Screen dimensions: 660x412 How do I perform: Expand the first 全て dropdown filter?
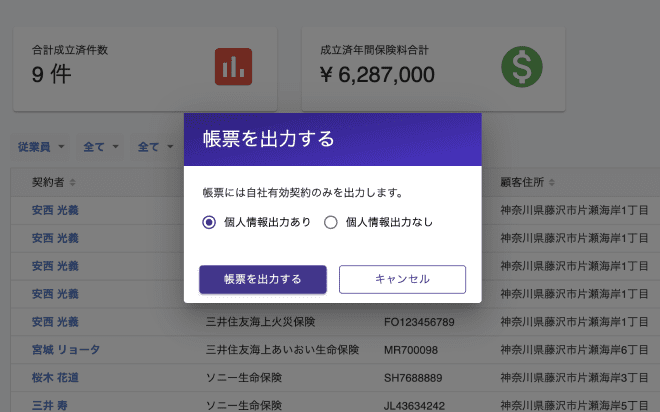click(100, 147)
